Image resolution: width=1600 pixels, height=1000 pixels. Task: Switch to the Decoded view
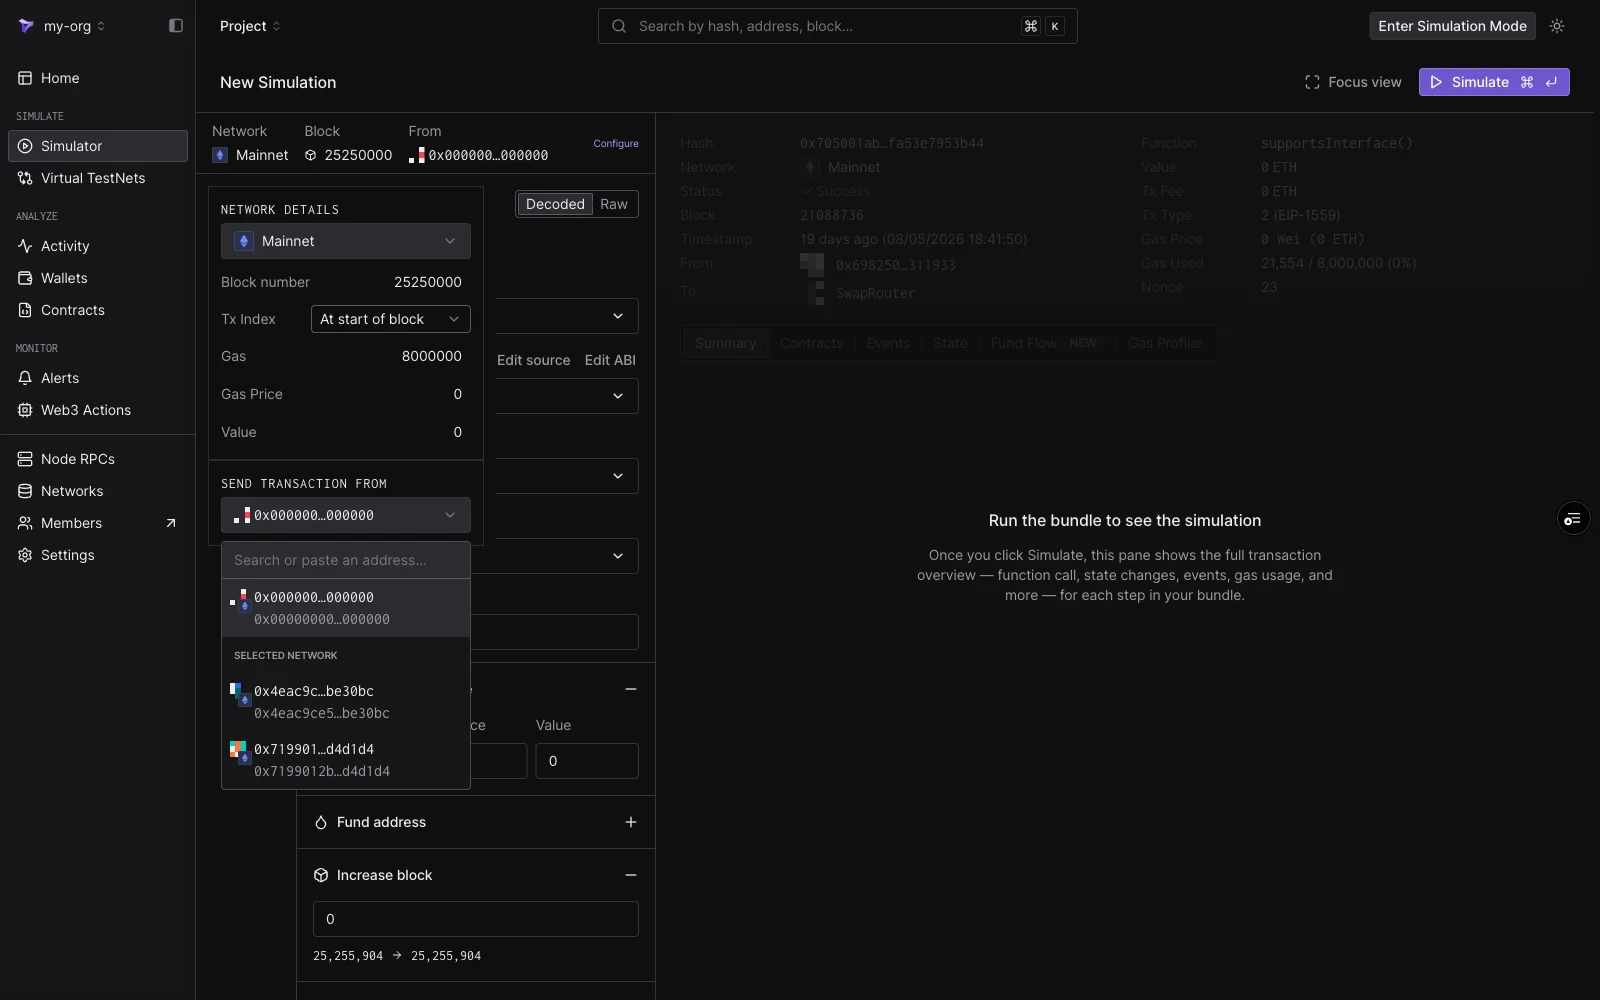(x=555, y=204)
